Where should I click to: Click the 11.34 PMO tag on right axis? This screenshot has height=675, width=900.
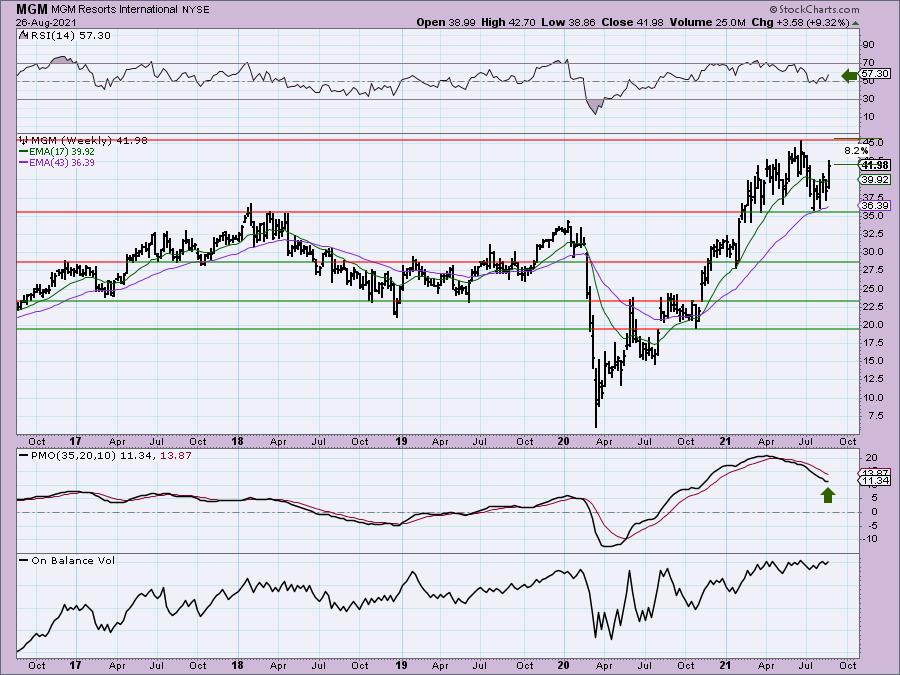[x=875, y=480]
